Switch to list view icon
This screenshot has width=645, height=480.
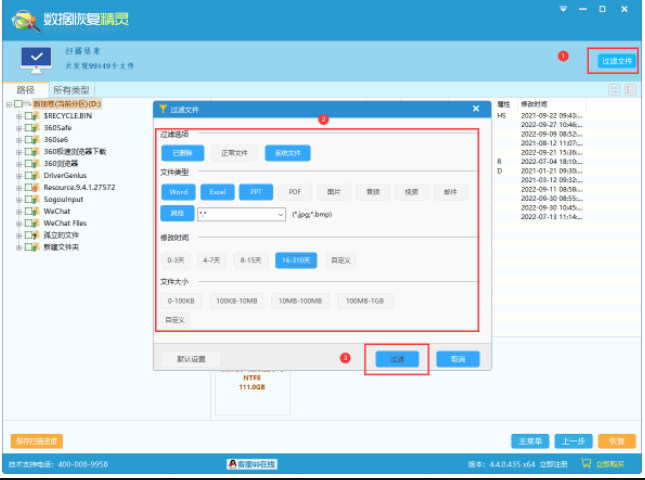point(630,90)
